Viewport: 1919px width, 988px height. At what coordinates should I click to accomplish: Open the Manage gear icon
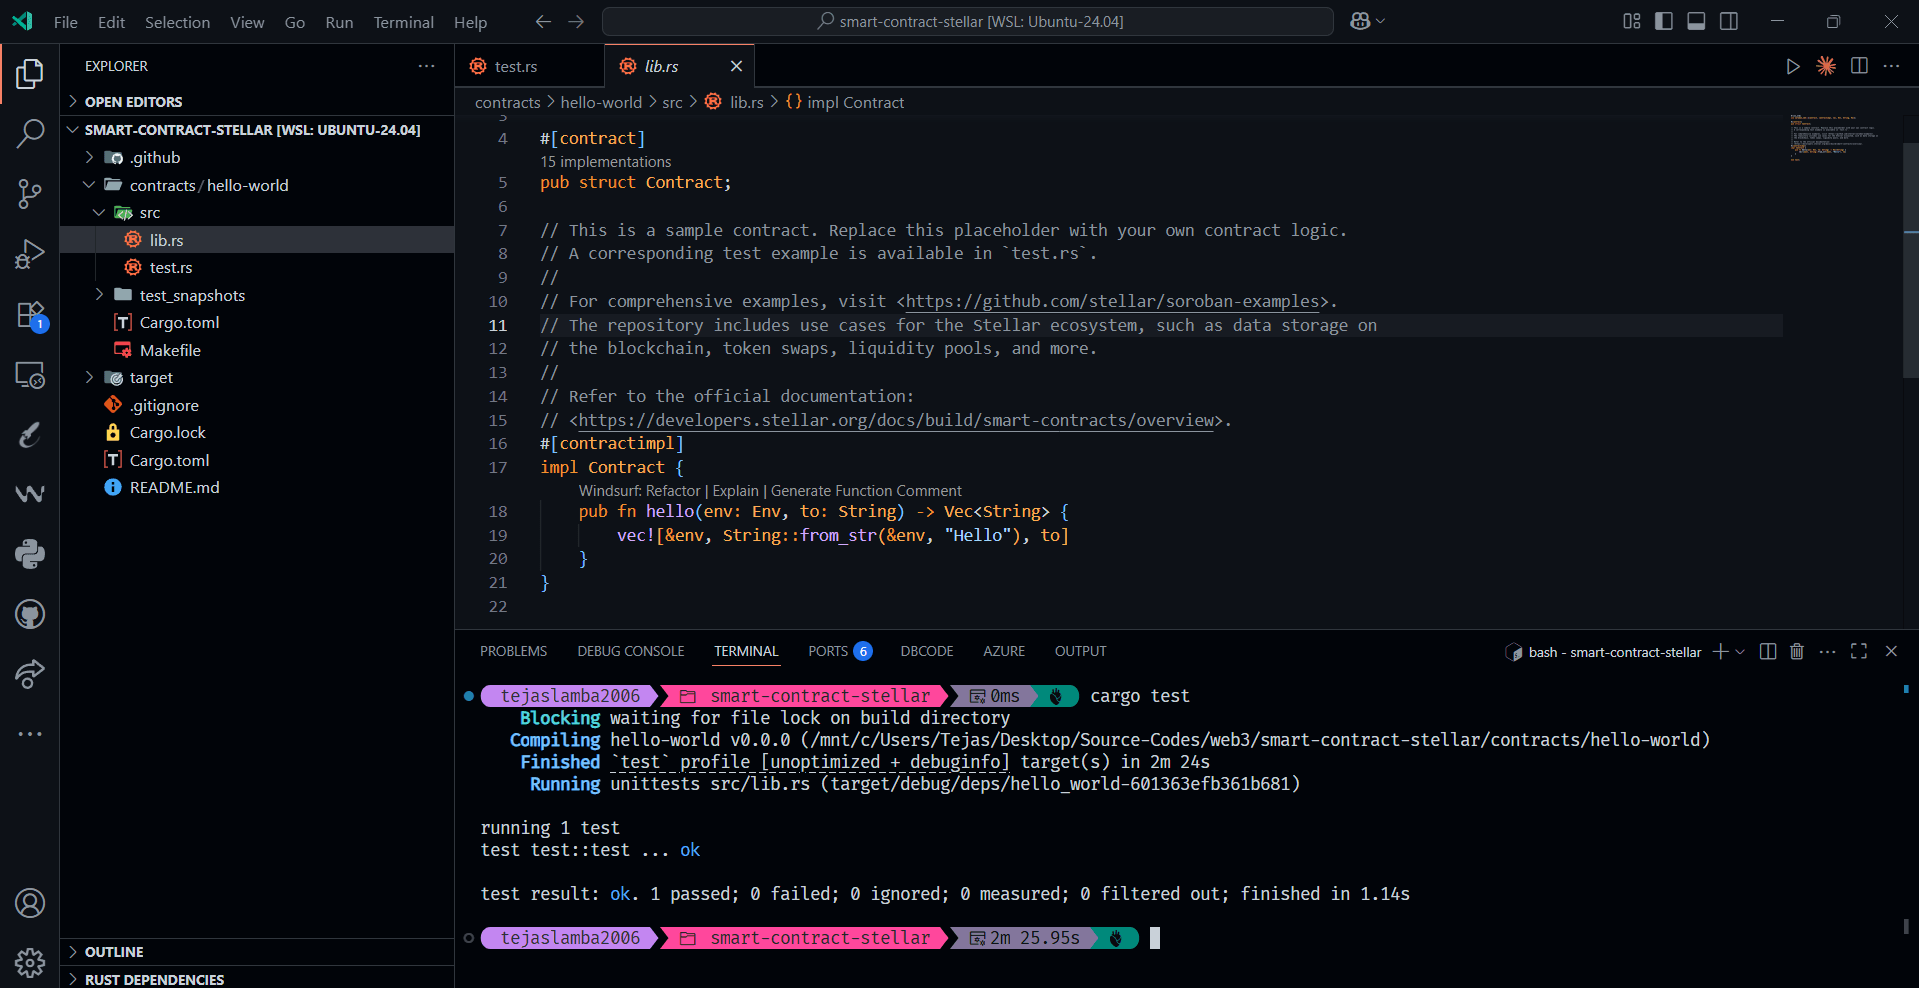tap(30, 963)
